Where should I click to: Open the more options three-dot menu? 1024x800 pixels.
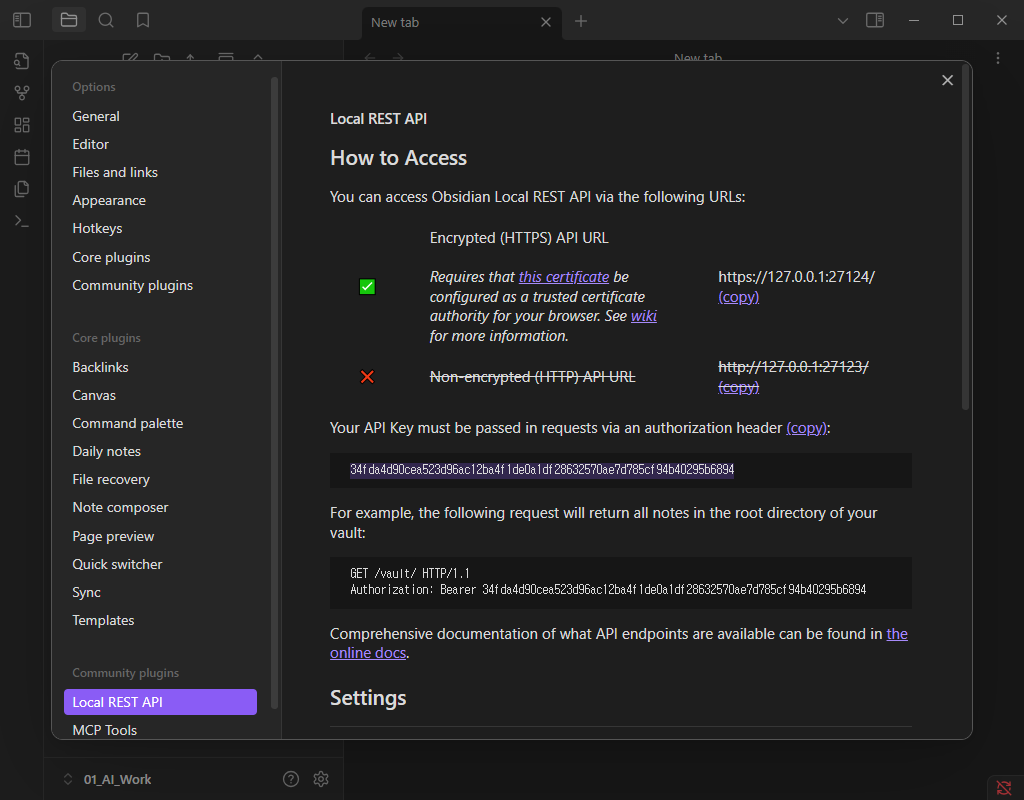[998, 58]
